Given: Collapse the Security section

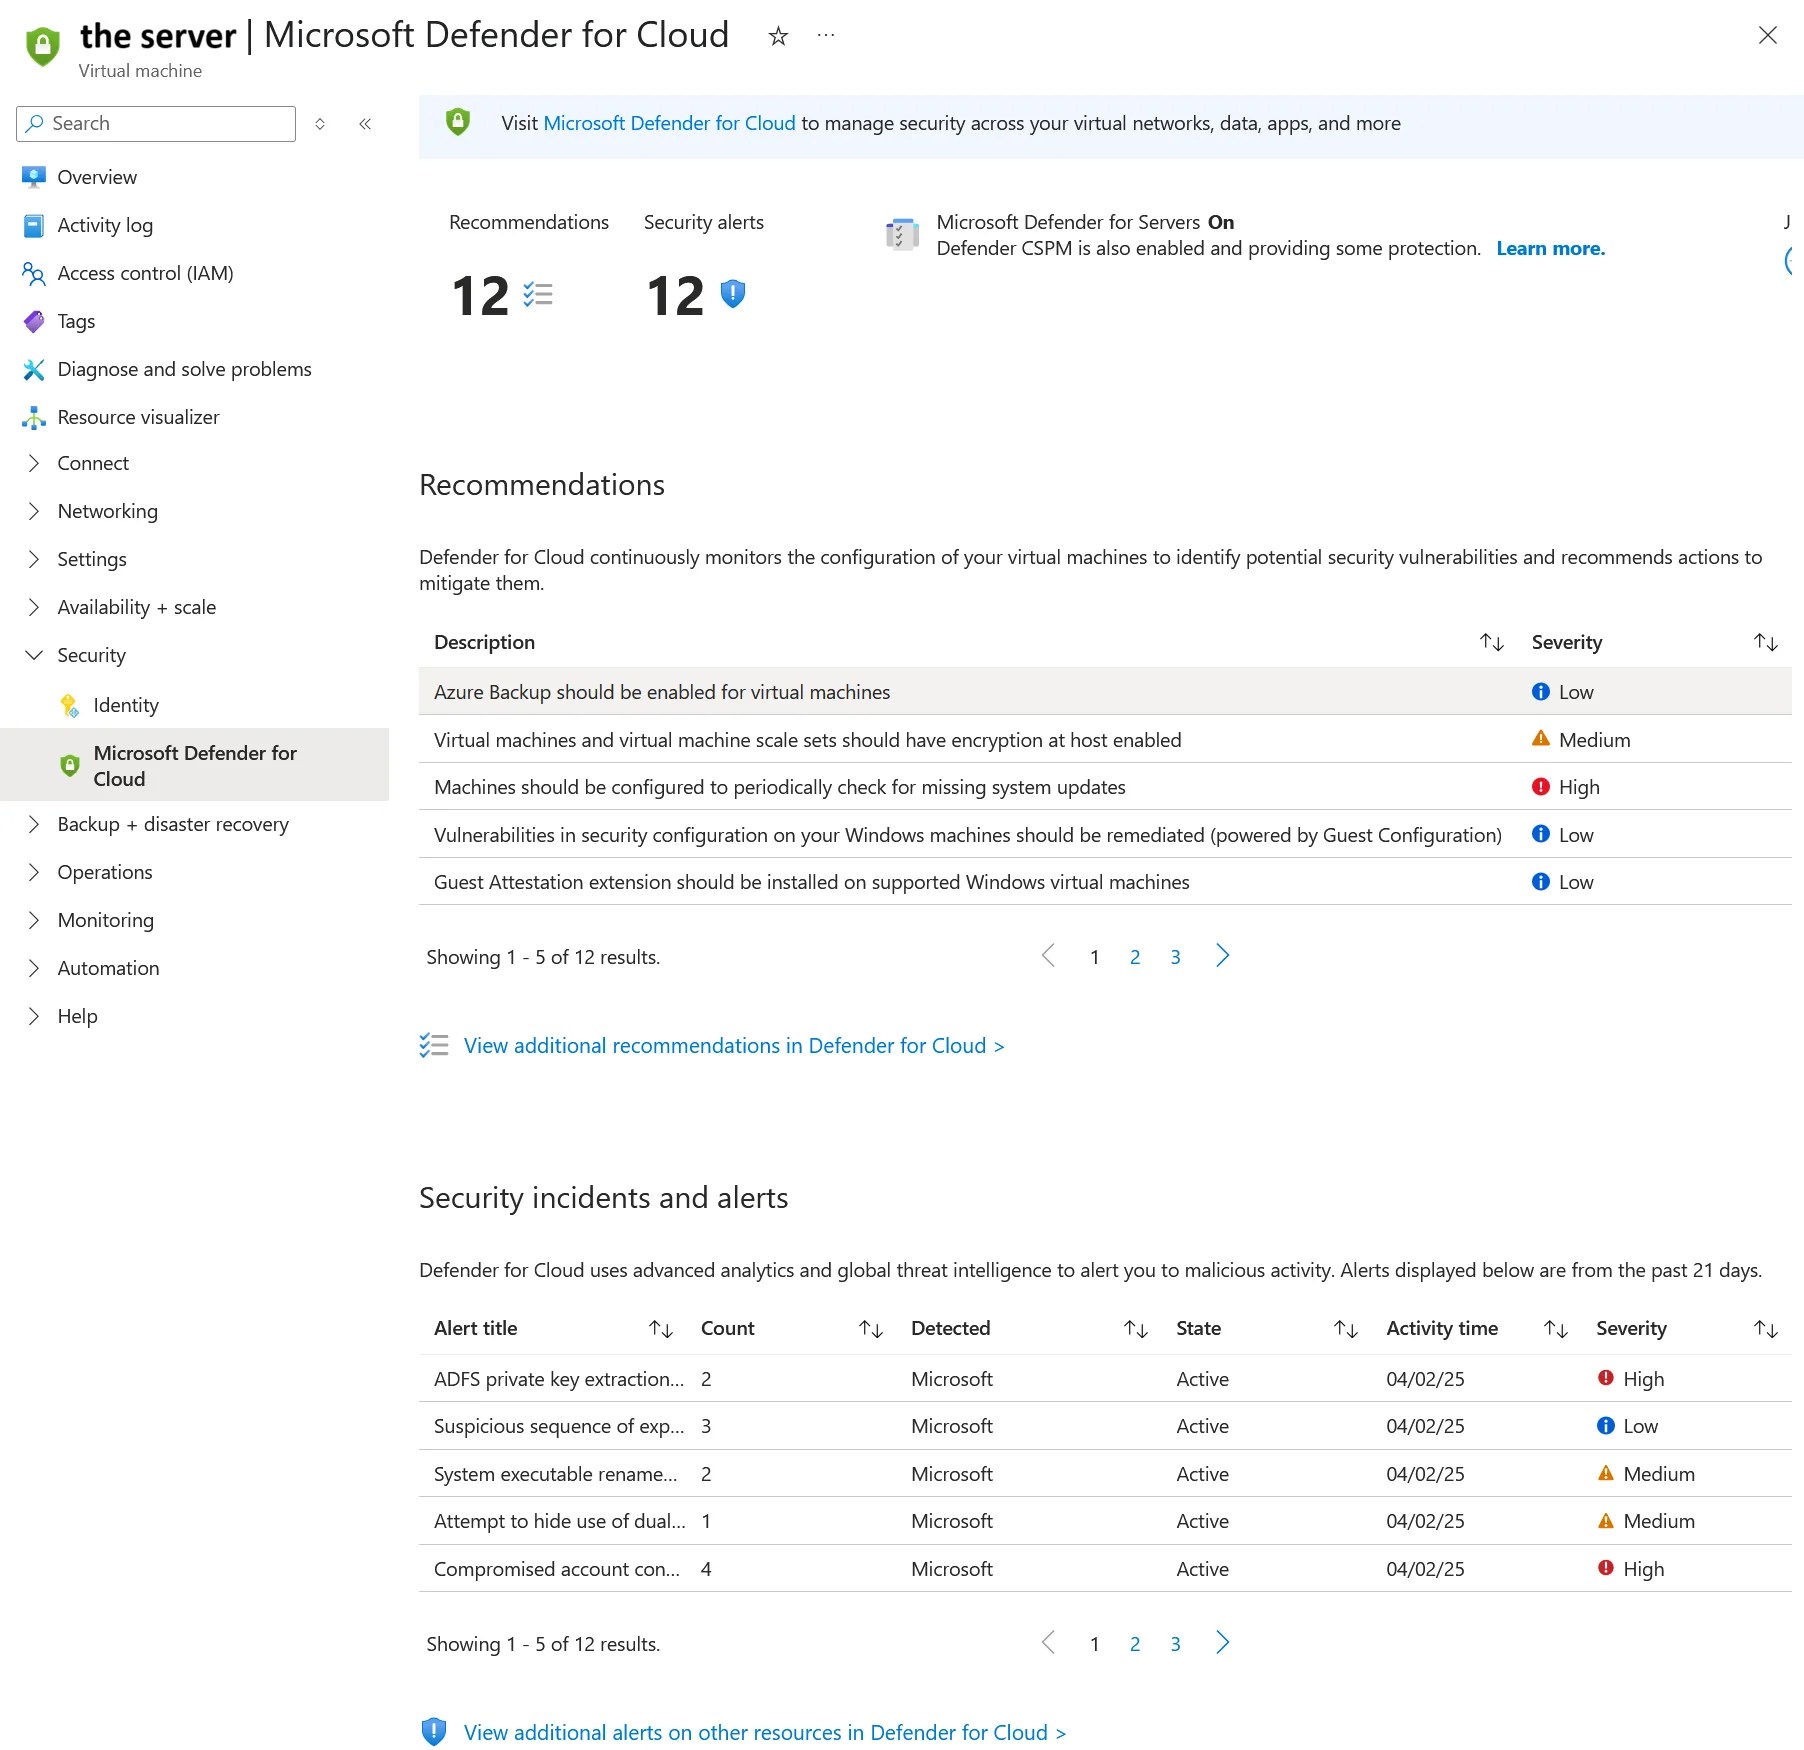Looking at the screenshot, I should tap(34, 655).
